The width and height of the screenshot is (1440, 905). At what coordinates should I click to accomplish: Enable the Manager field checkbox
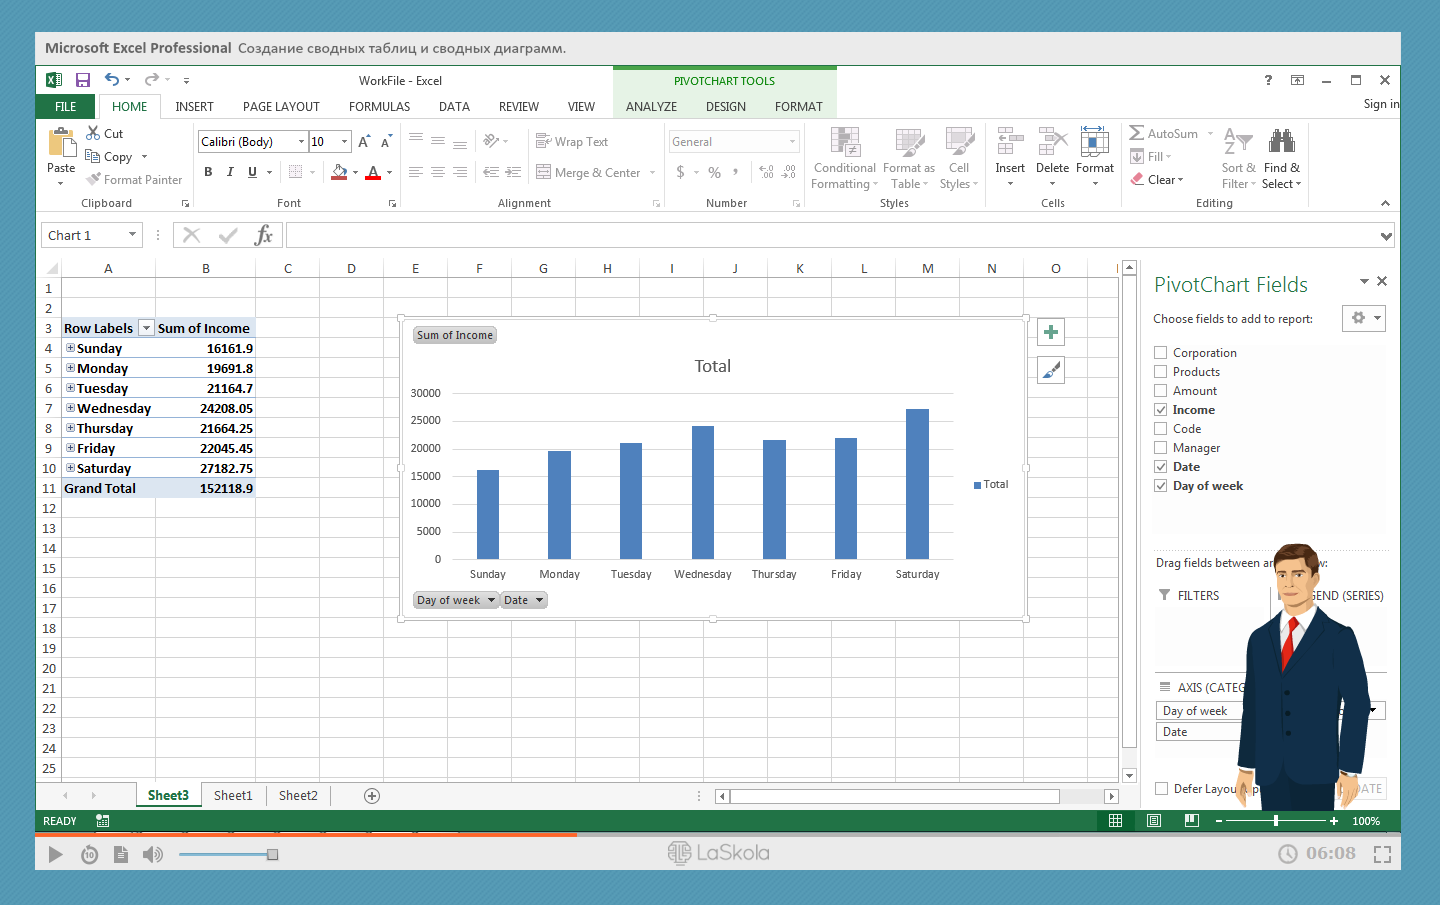point(1161,448)
